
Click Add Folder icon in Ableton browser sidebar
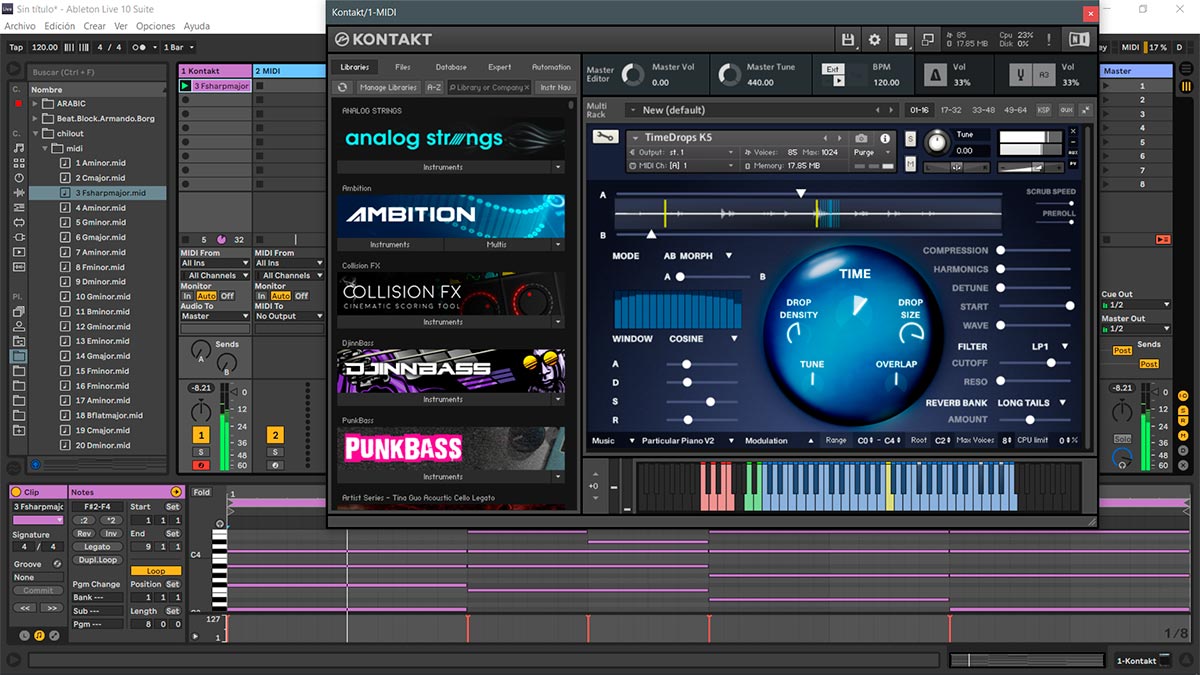pos(19,429)
